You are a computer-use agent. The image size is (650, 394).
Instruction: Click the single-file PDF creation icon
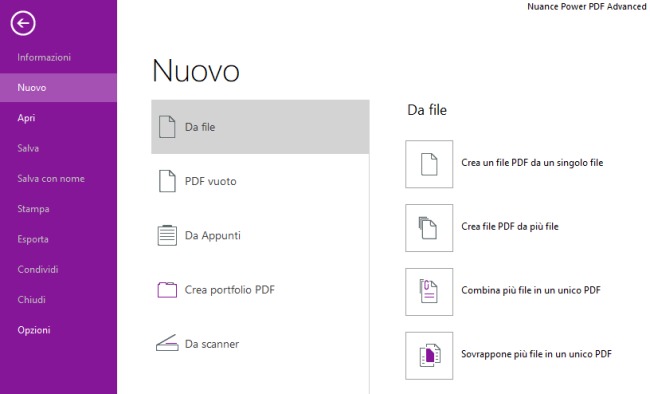(429, 164)
